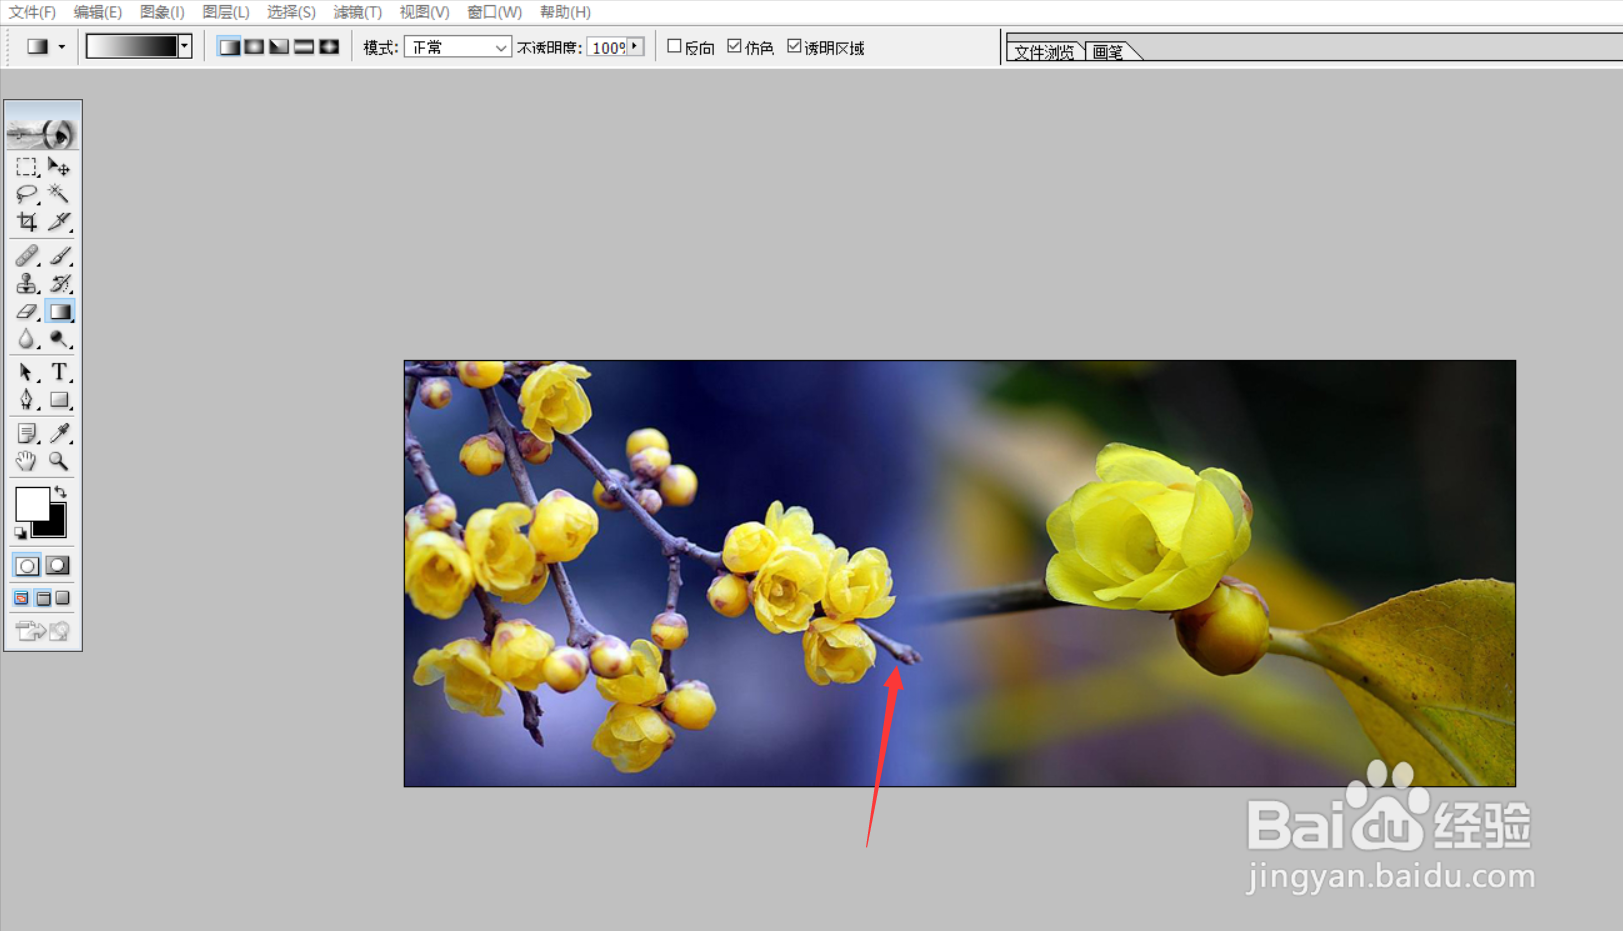Select the Healing Brush tool
The height and width of the screenshot is (931, 1623).
(x=27, y=256)
